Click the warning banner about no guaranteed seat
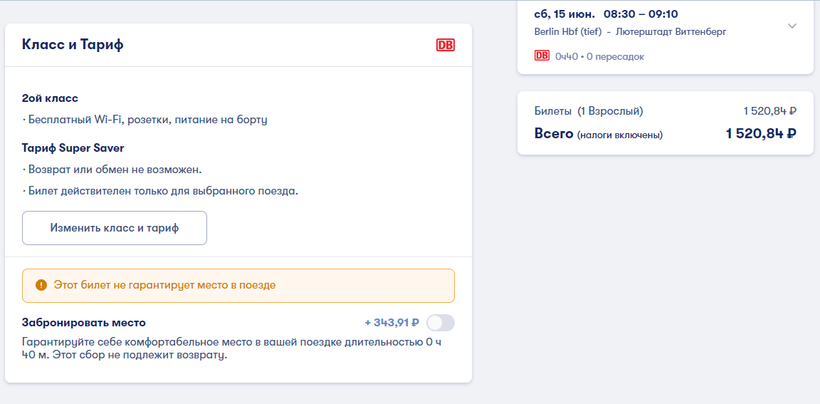The width and height of the screenshot is (820, 404). pos(238,285)
